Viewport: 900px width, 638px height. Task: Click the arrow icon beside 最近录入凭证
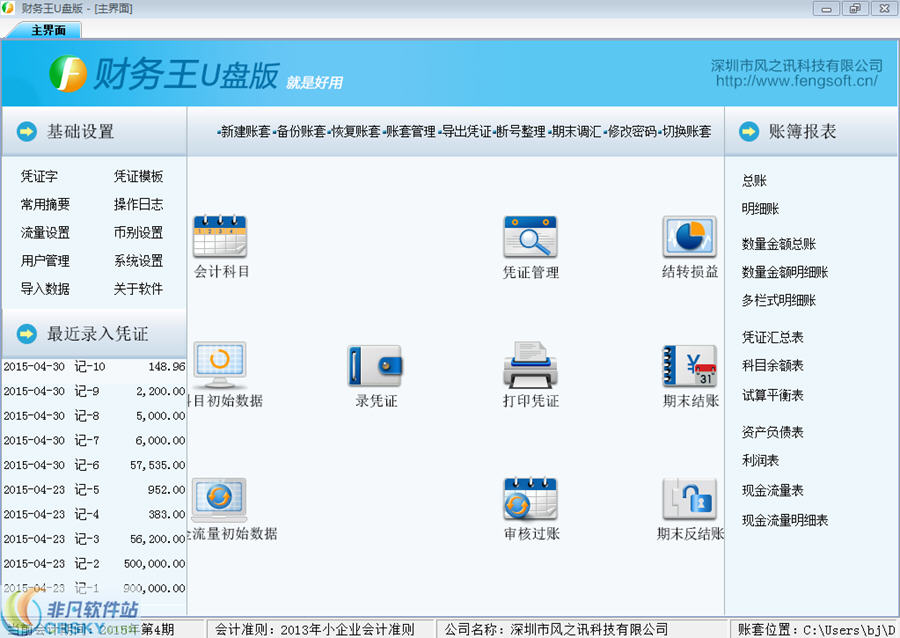[x=26, y=333]
